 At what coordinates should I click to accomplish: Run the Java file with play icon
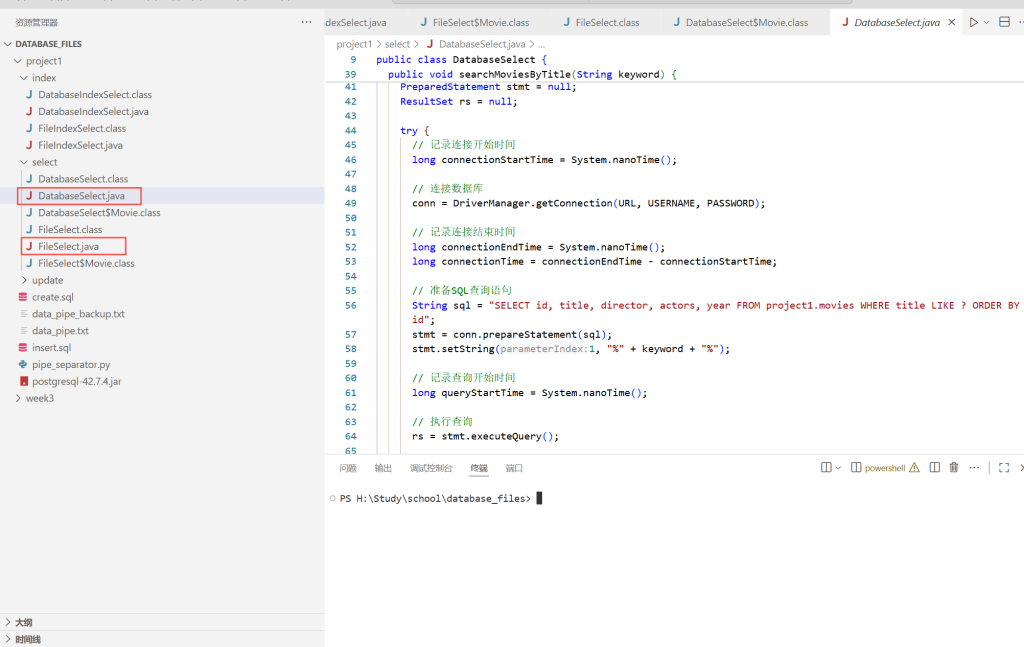[973, 22]
